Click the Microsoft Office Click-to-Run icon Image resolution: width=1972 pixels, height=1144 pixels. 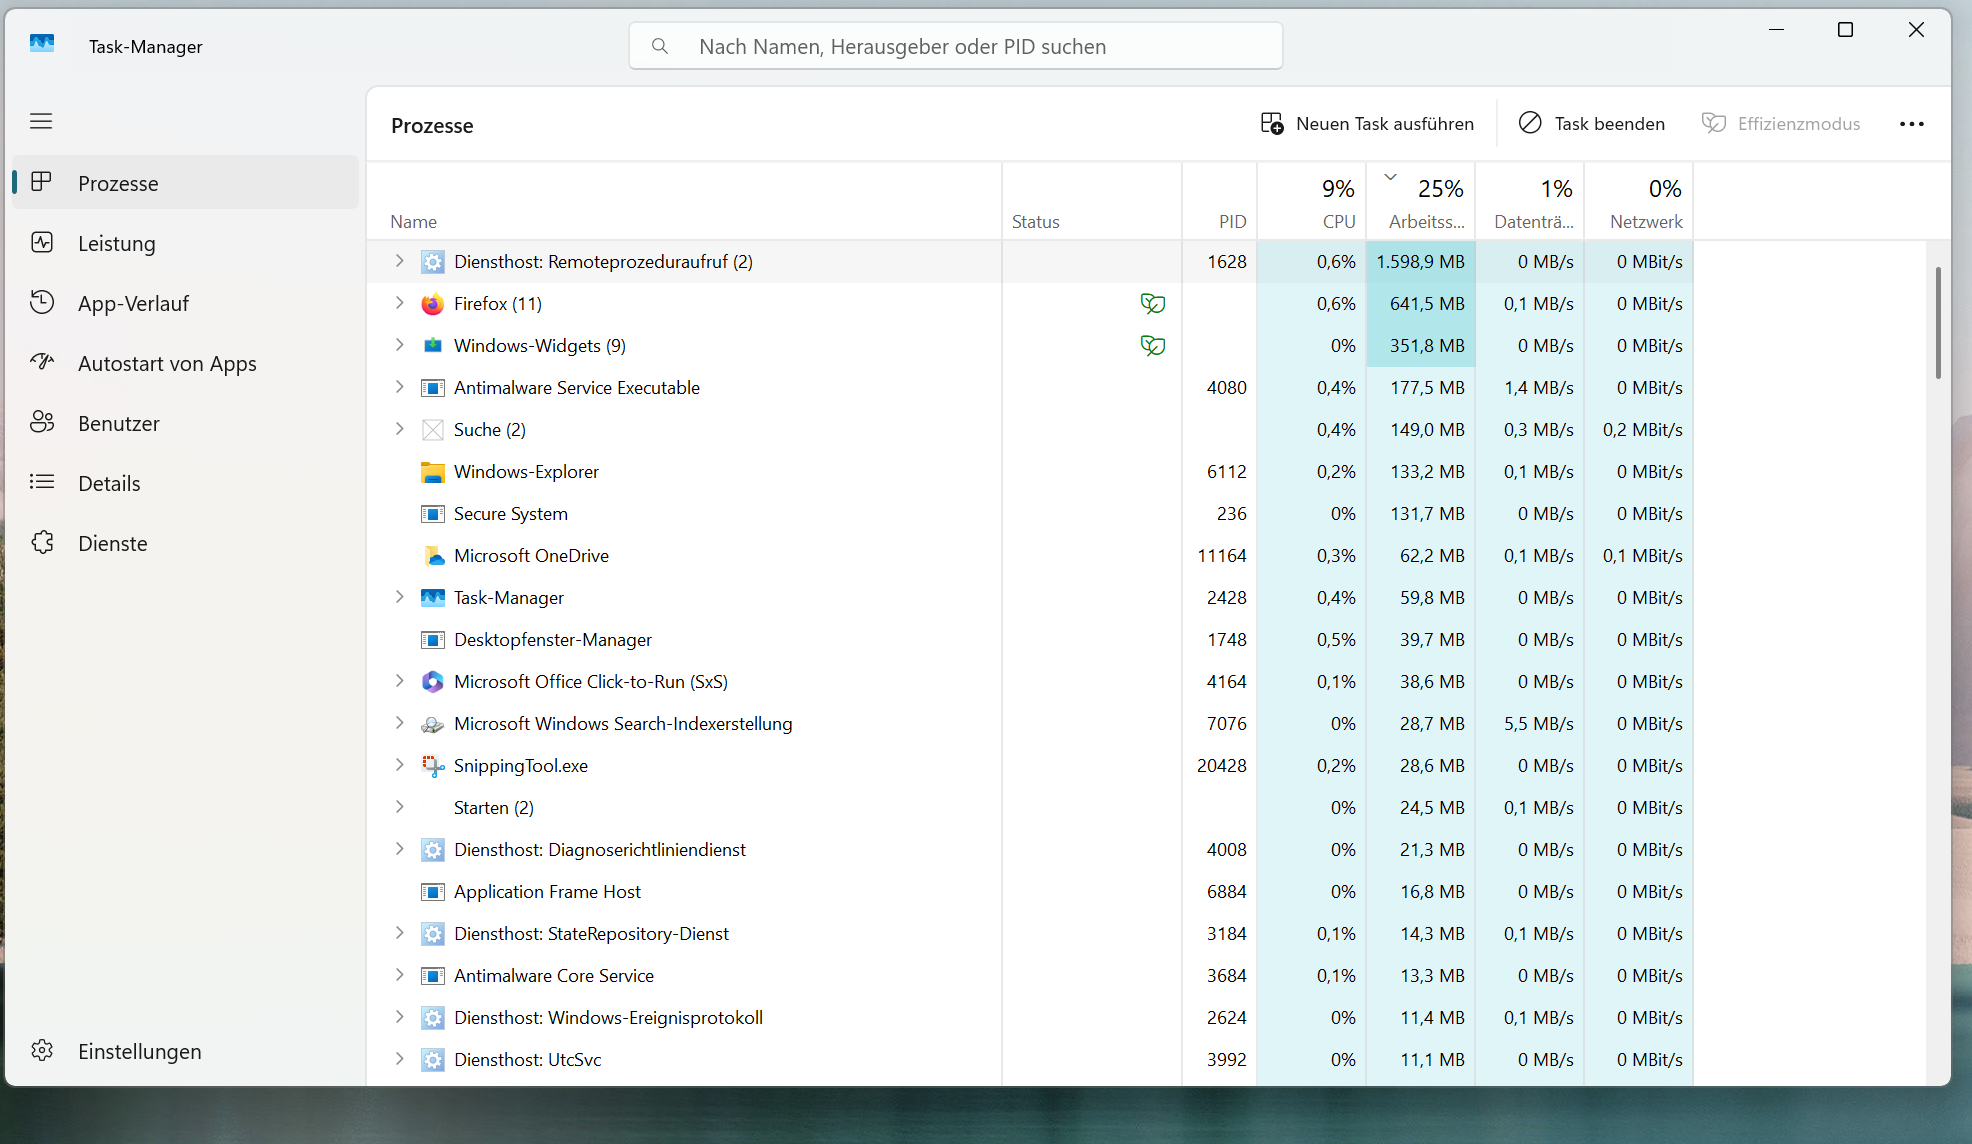[432, 682]
